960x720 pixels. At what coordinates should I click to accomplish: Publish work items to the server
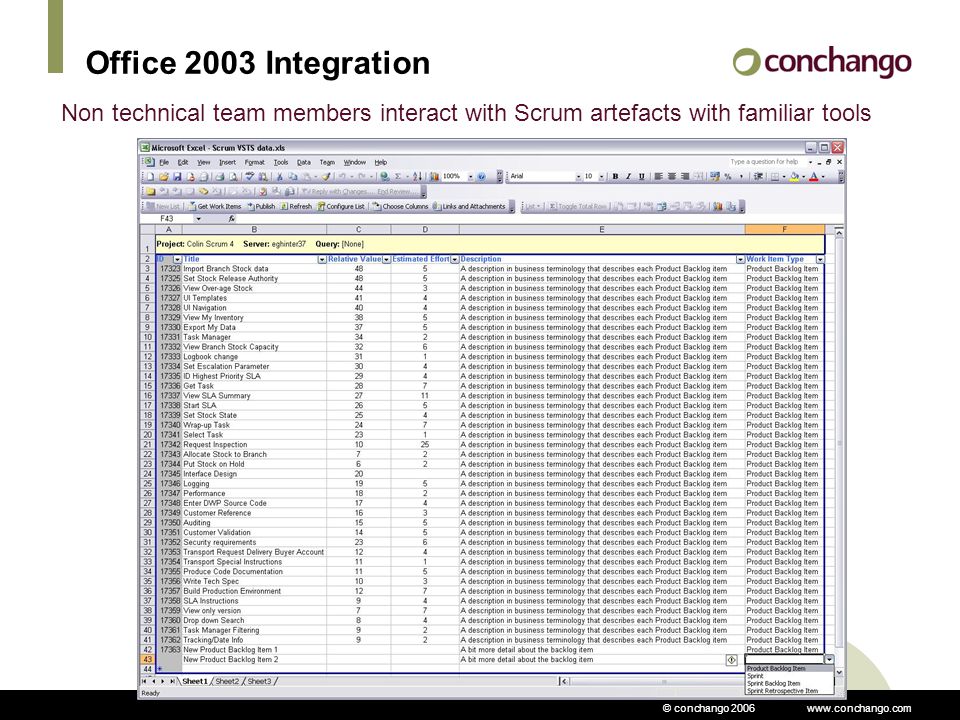pyautogui.click(x=261, y=206)
